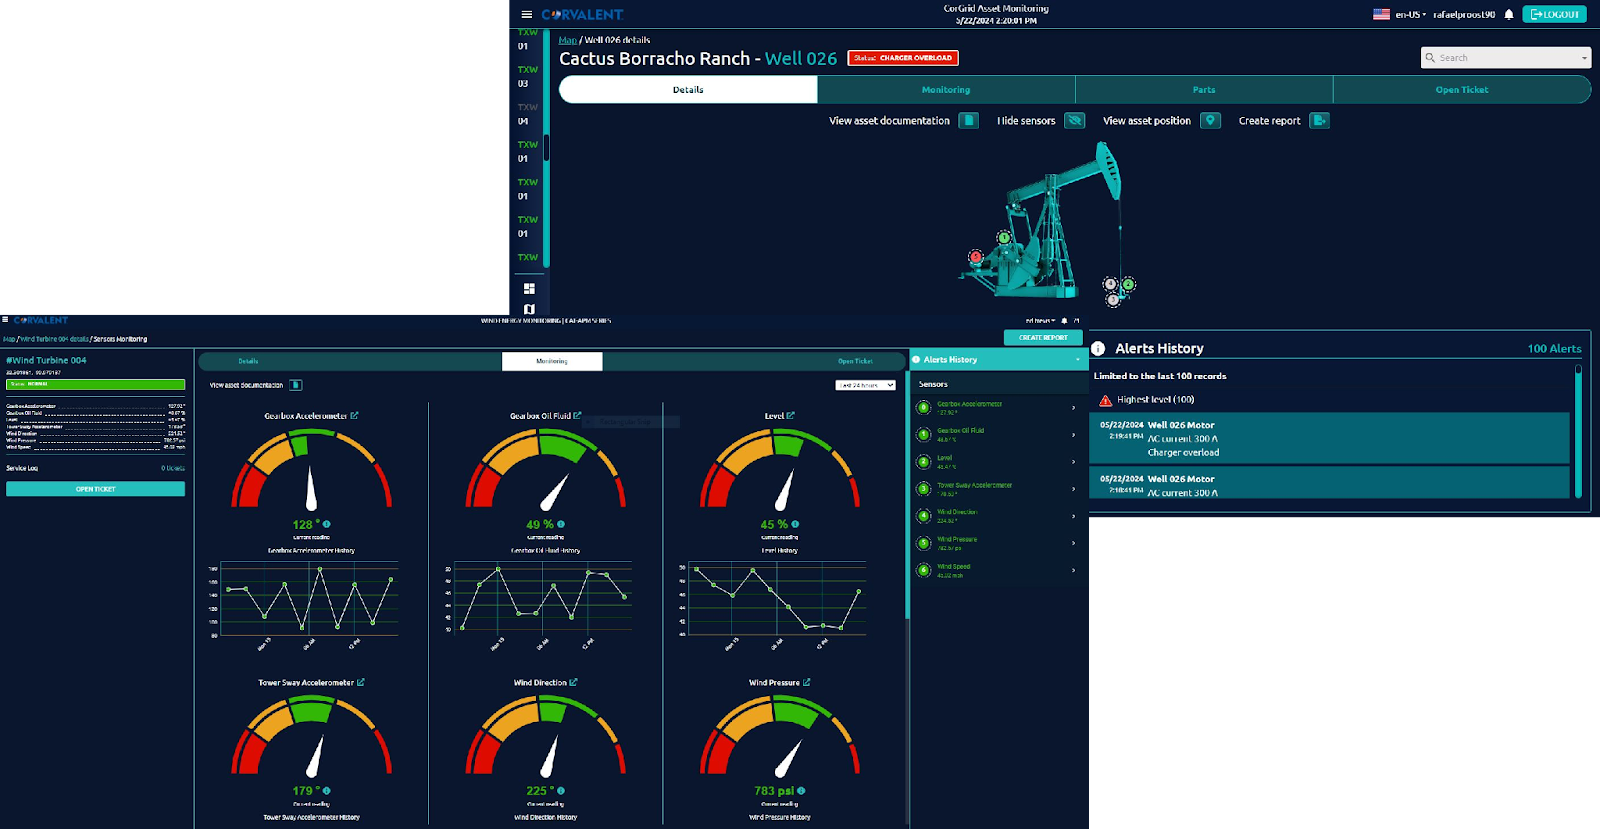This screenshot has height=829, width=1600.
Task: Select the 2:19:41 PM Charger overload alert entry
Action: (1331, 438)
